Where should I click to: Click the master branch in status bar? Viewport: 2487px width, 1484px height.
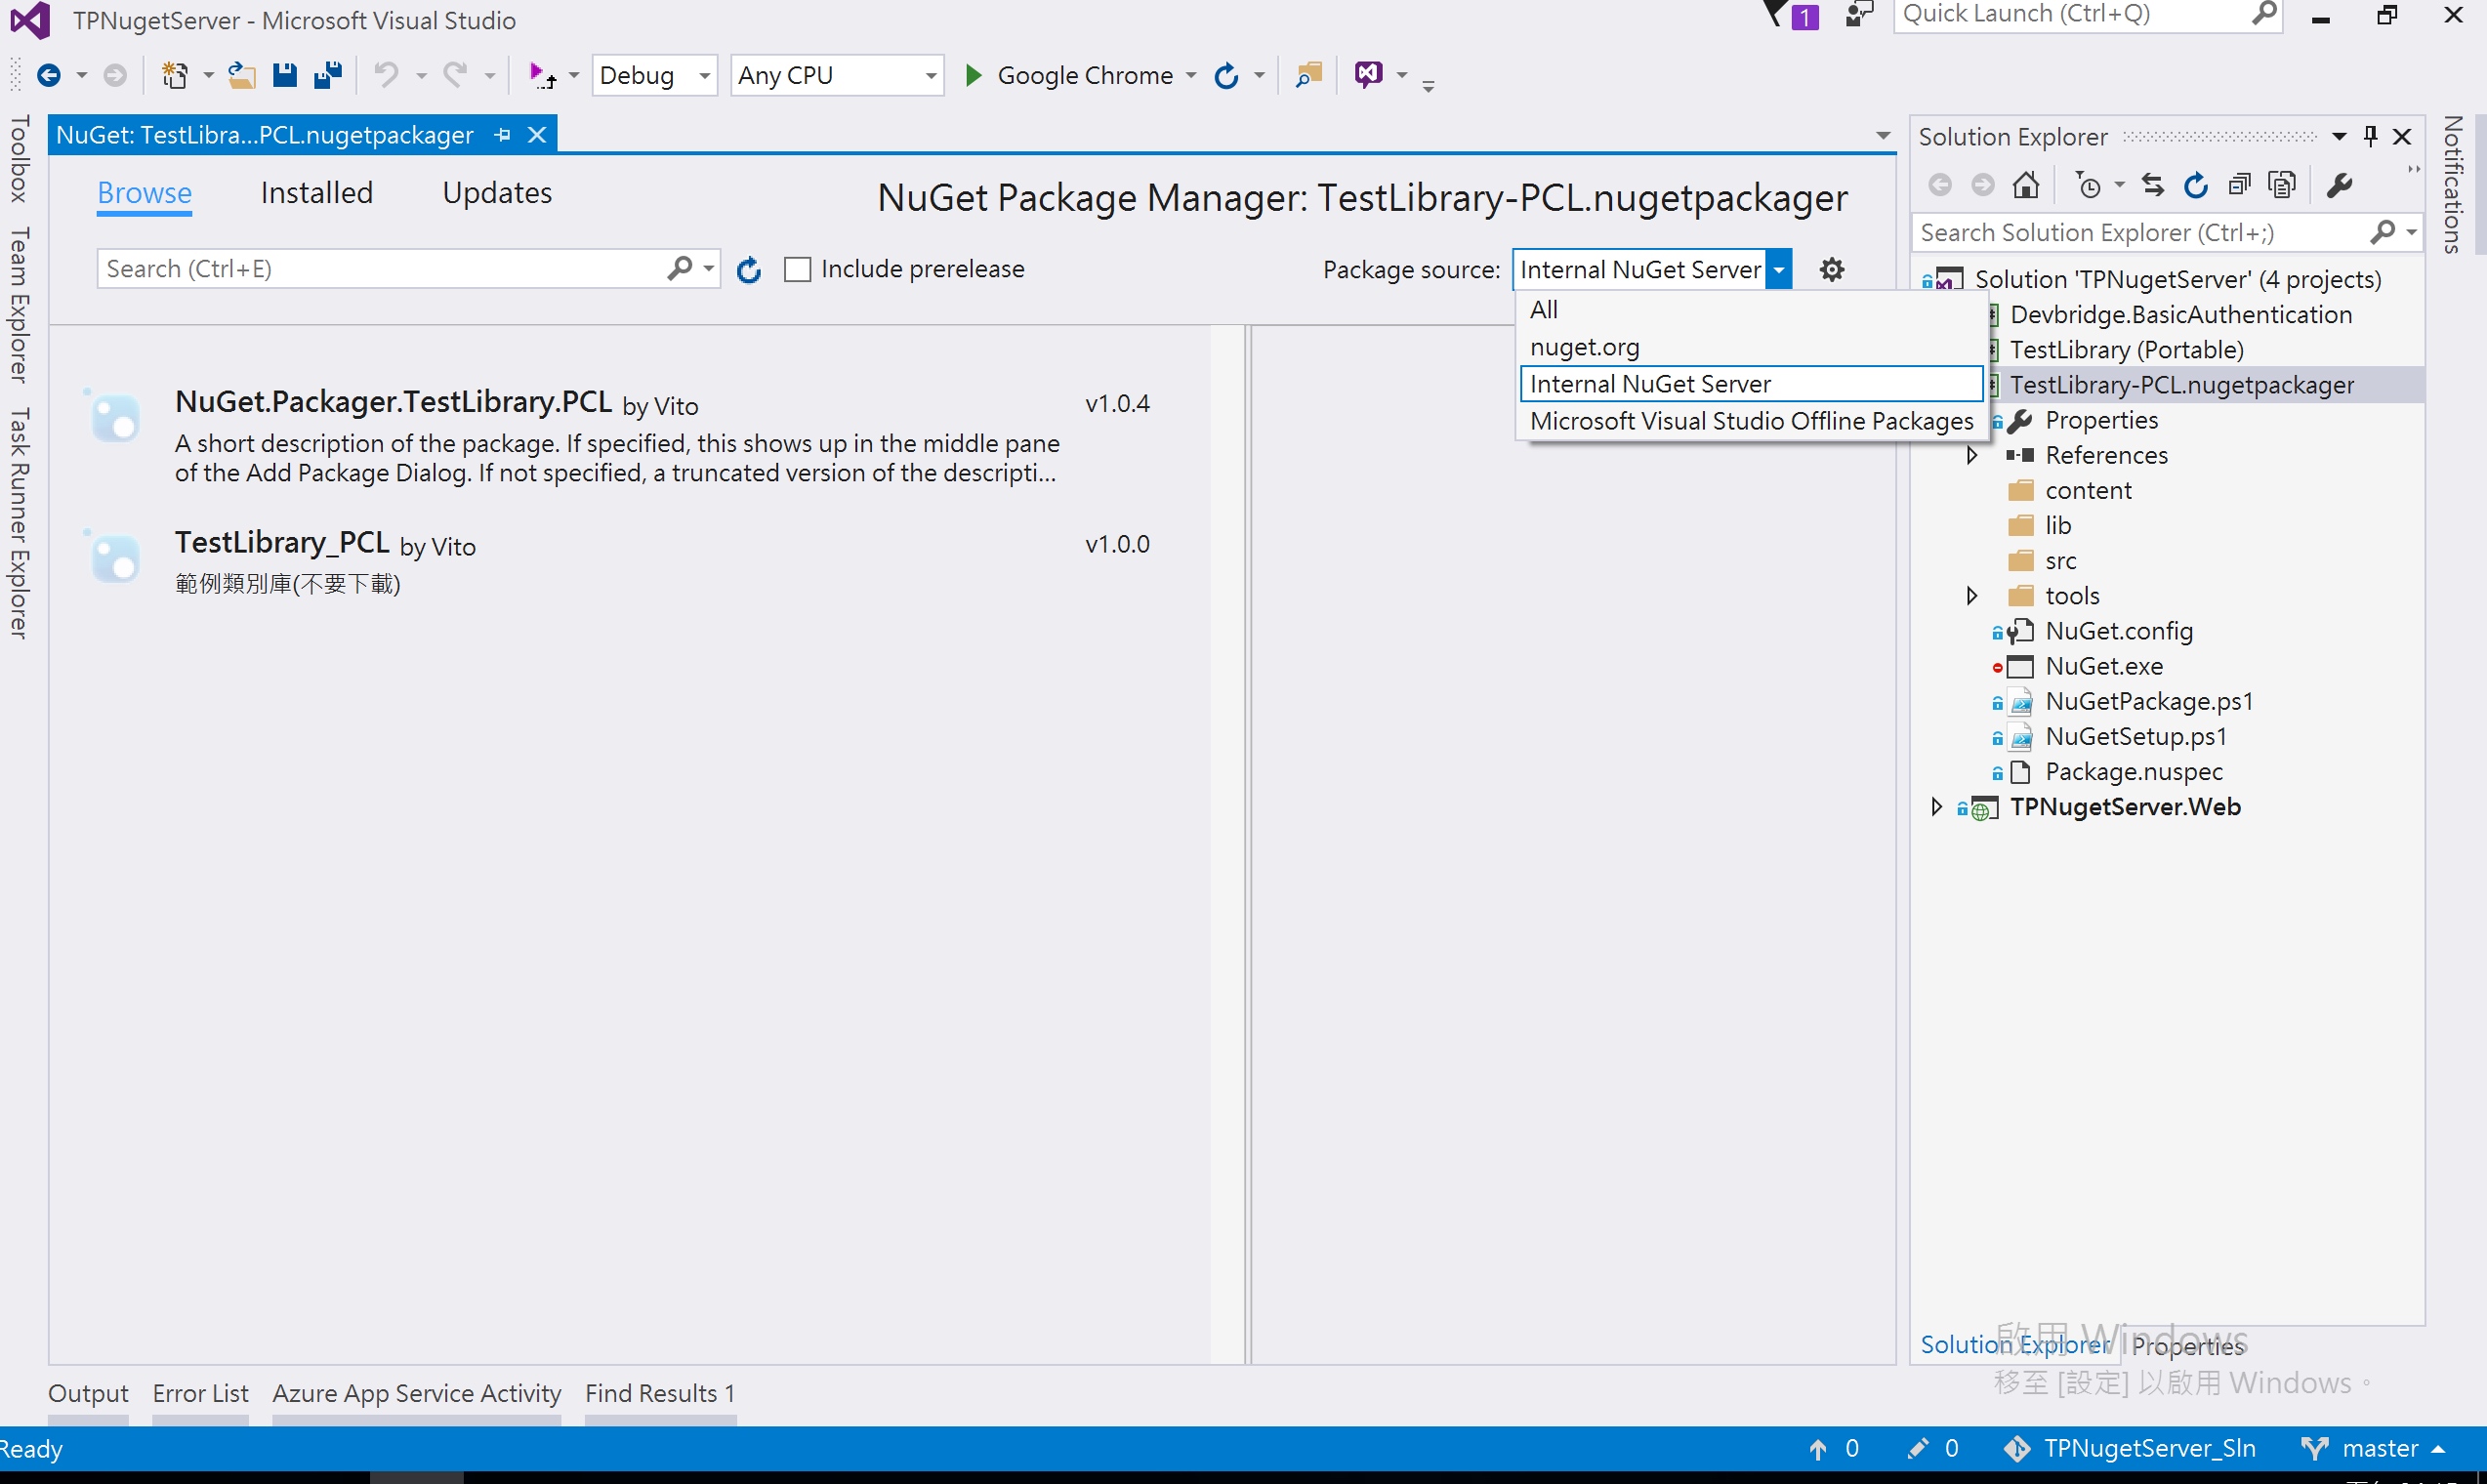click(2378, 1449)
